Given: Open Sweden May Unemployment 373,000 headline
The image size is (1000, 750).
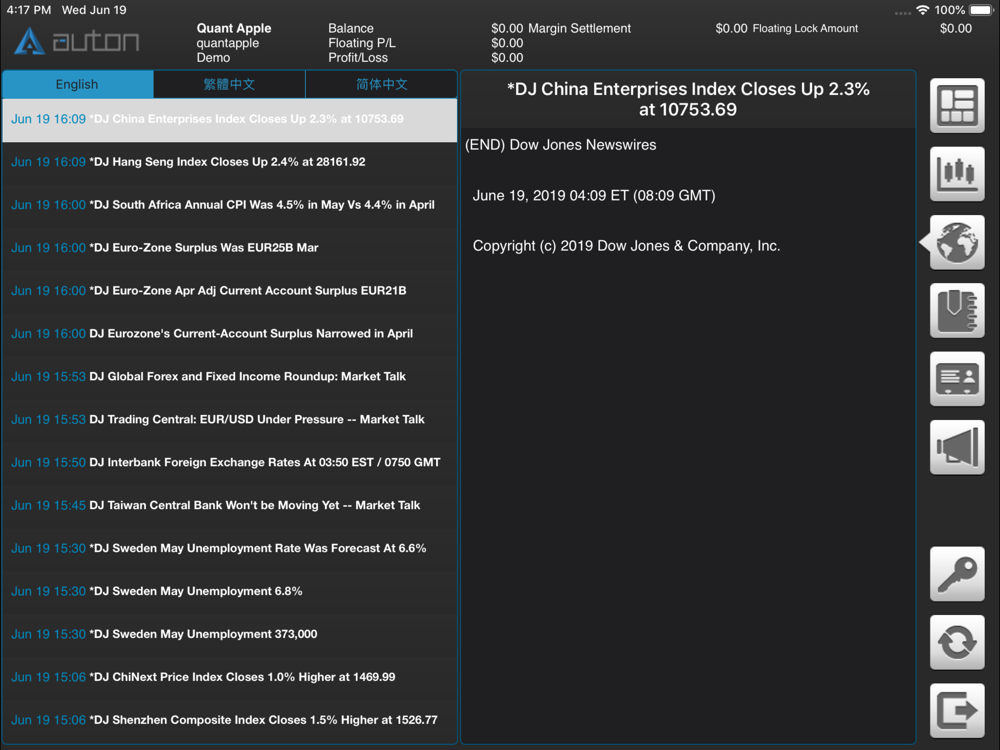Looking at the screenshot, I should [230, 634].
